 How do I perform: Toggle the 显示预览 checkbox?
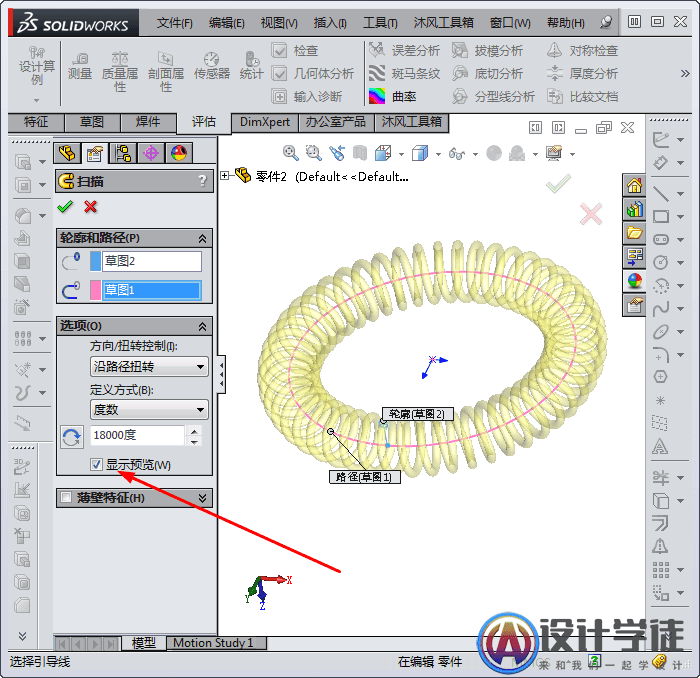point(96,465)
